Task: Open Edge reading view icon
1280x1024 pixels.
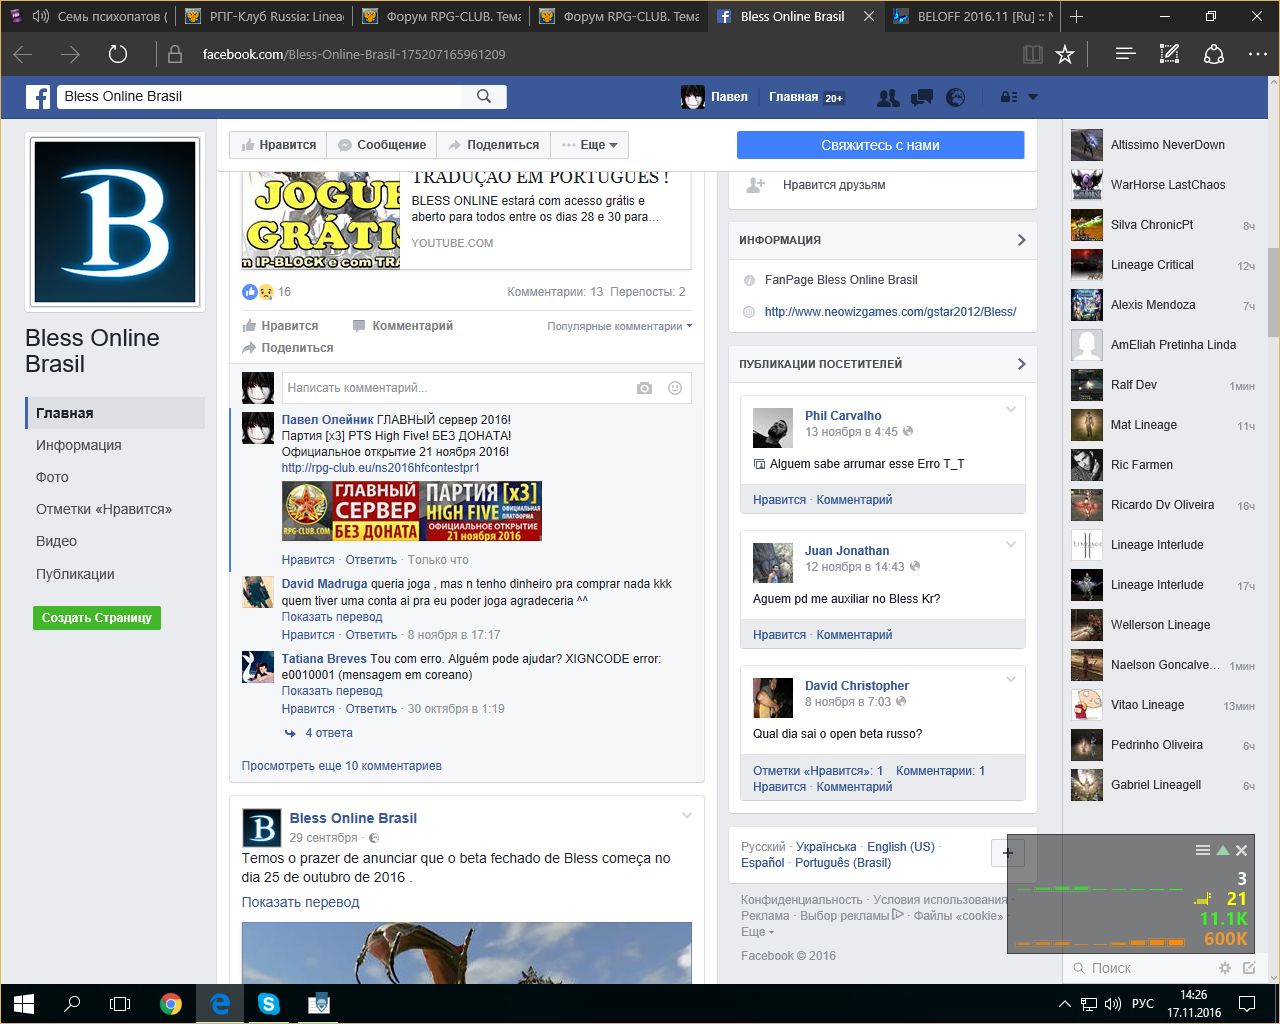Action: [x=1033, y=54]
